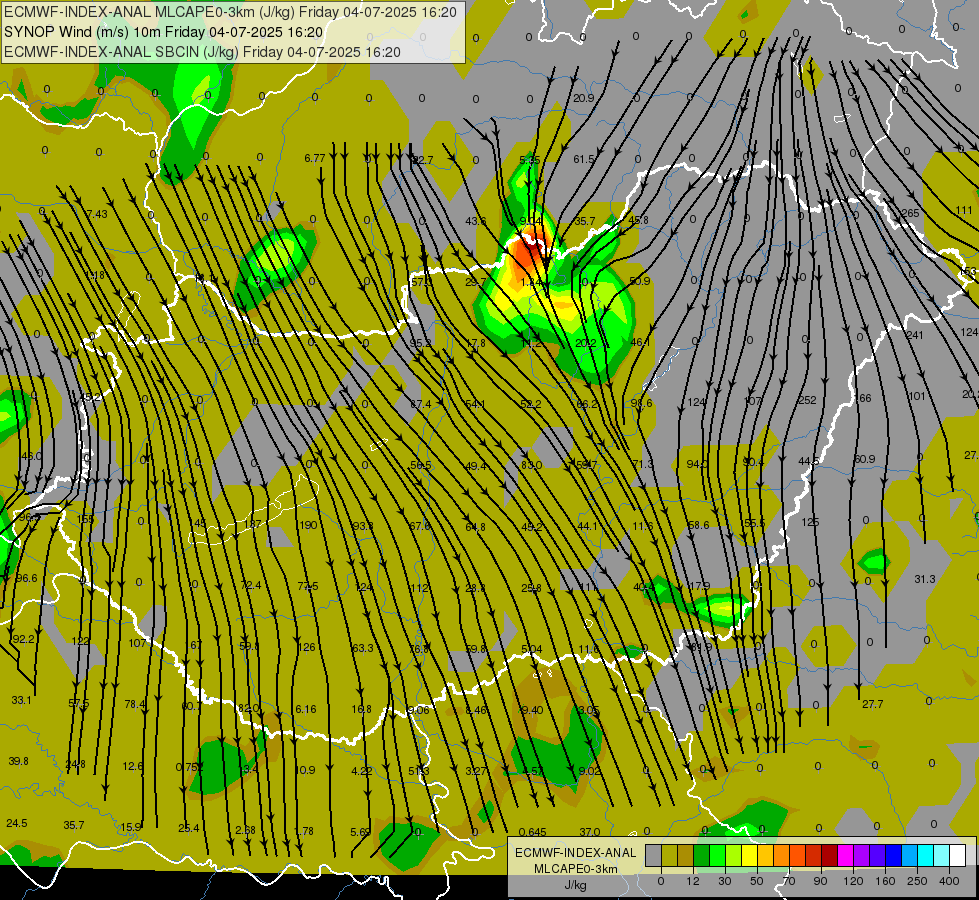Click the map value '7.43'
979x900 pixels.
point(97,214)
